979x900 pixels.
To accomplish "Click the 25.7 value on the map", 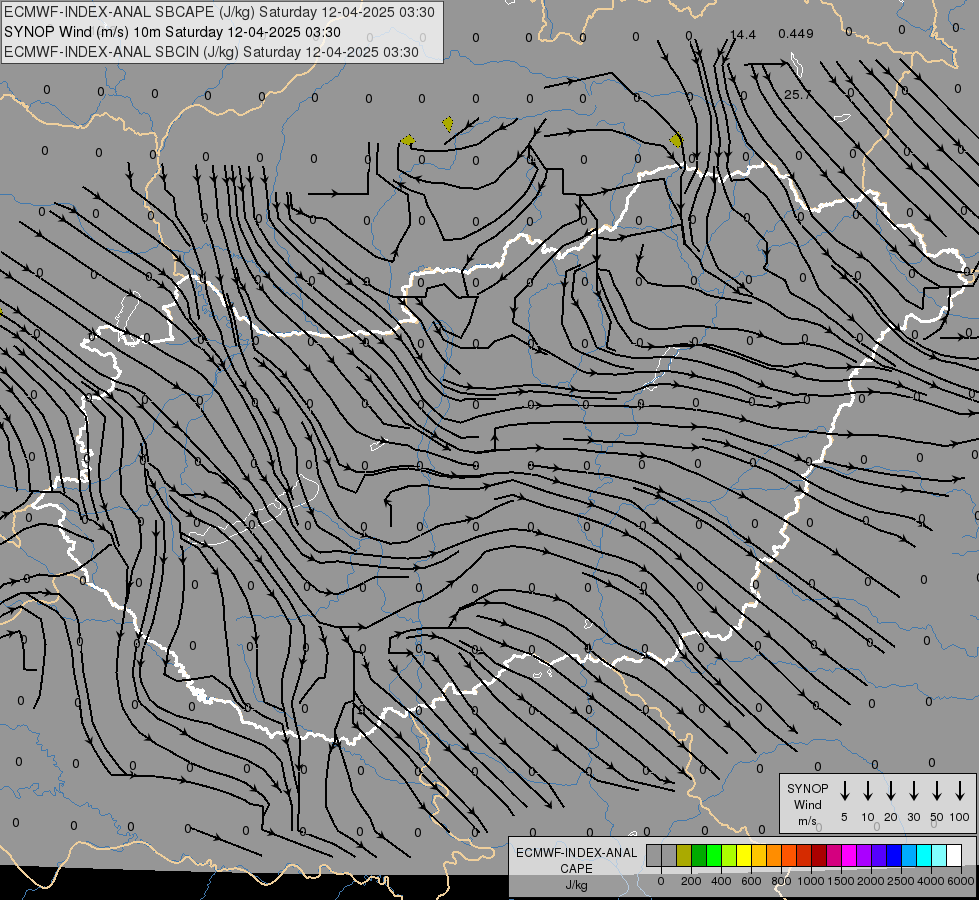I will pos(797,95).
